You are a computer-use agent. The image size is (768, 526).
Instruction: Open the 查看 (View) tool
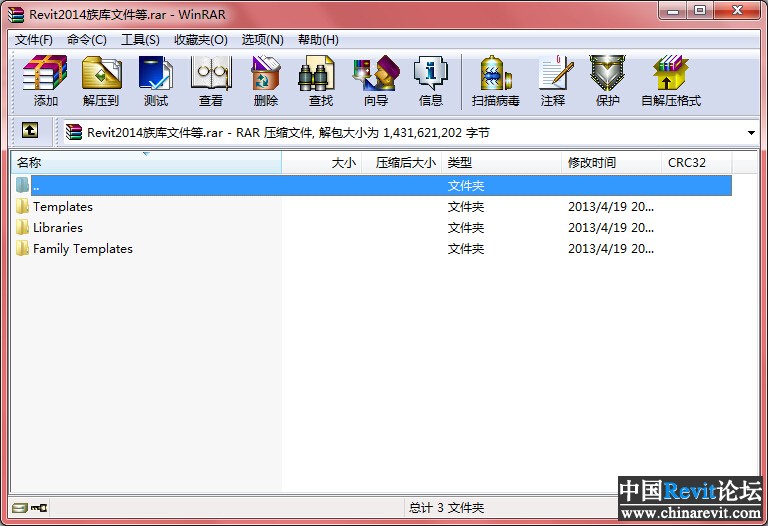click(211, 73)
